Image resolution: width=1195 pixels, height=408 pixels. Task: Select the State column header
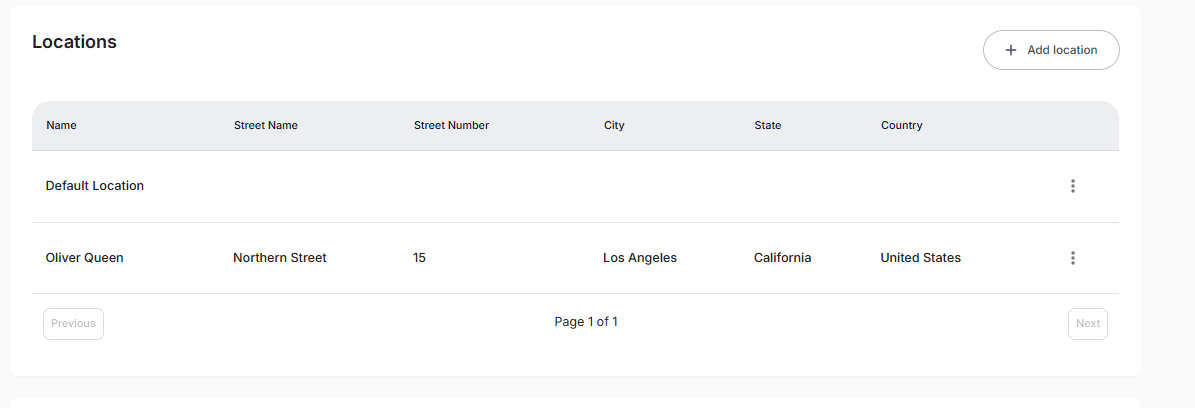[767, 126]
